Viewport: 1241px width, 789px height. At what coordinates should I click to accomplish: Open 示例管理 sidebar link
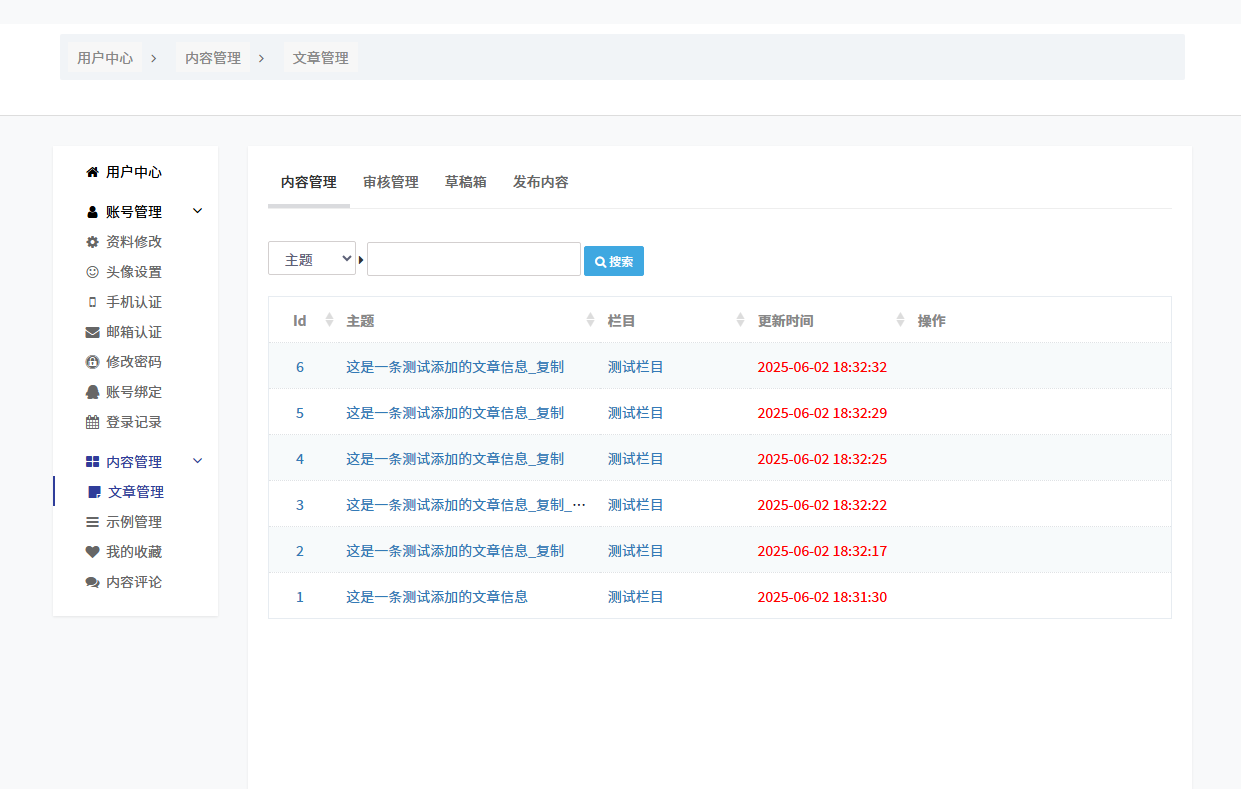coord(134,522)
